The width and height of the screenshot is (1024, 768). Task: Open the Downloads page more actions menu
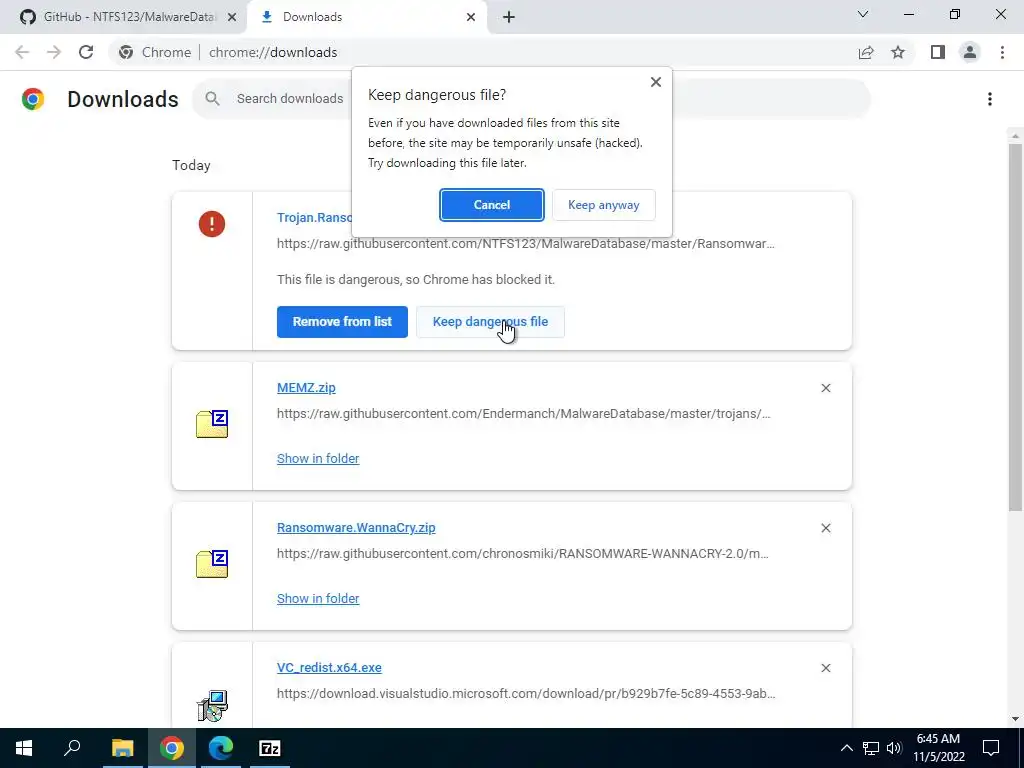click(x=989, y=99)
